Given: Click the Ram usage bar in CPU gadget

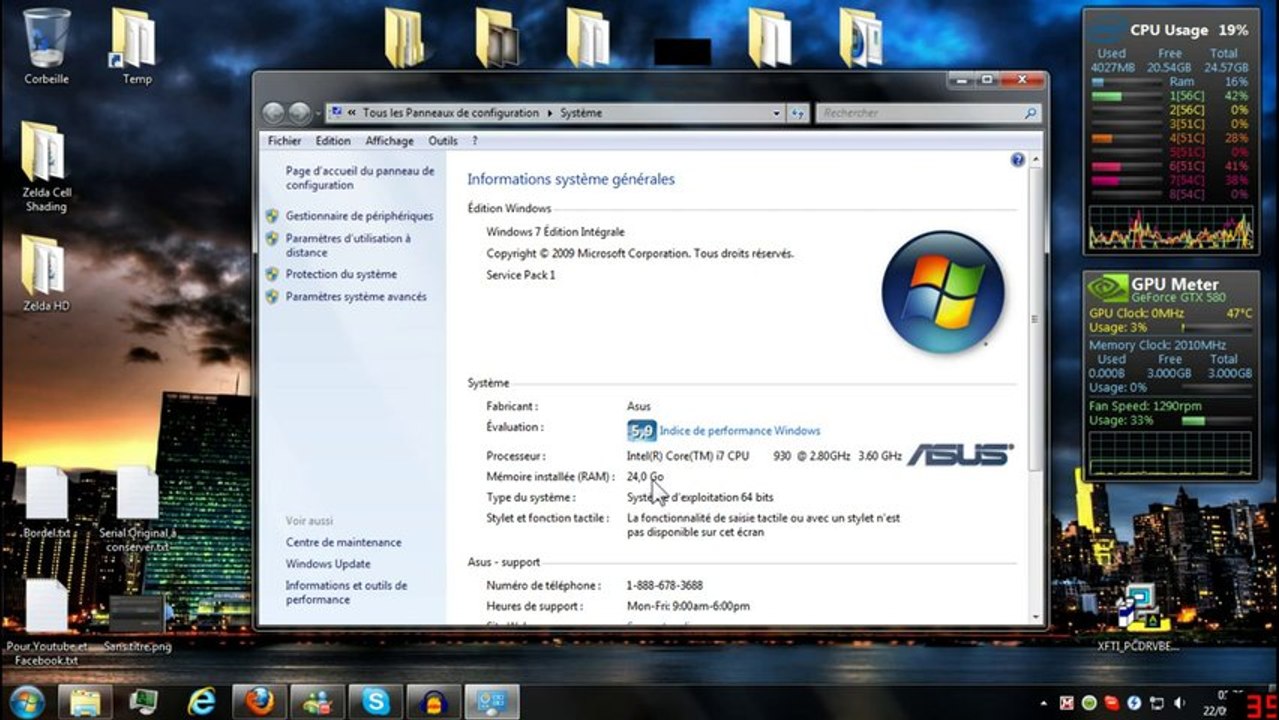Looking at the screenshot, I should (1127, 82).
